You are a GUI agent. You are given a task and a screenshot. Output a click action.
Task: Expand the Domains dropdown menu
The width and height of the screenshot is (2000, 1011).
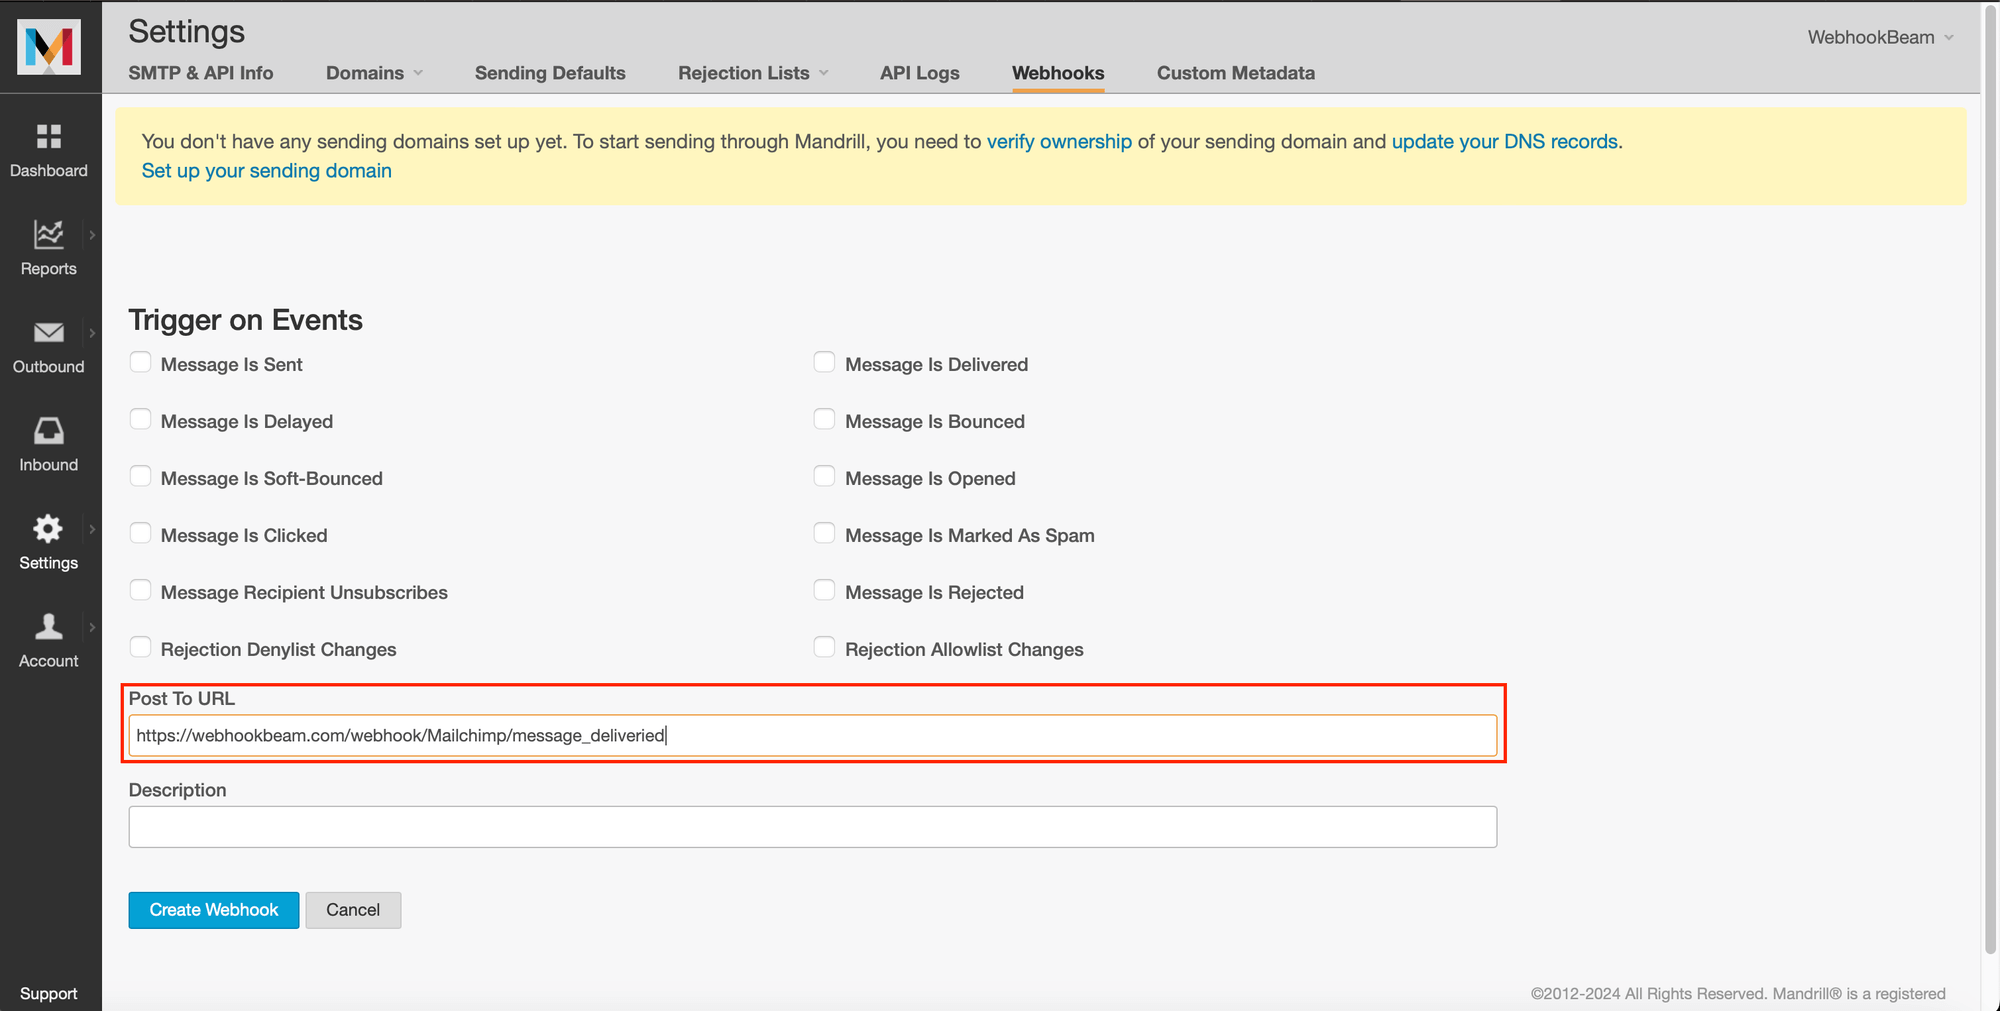pyautogui.click(x=374, y=73)
